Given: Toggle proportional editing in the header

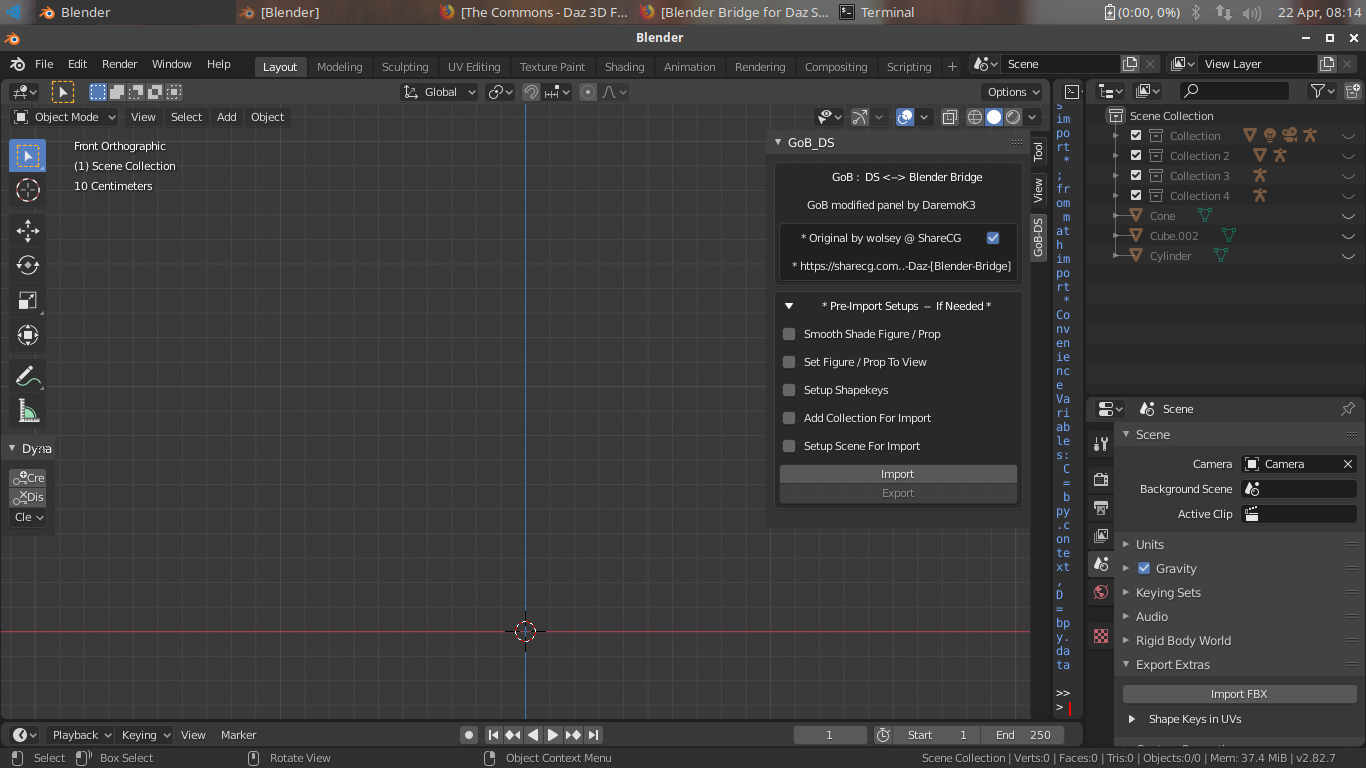Looking at the screenshot, I should coord(588,92).
